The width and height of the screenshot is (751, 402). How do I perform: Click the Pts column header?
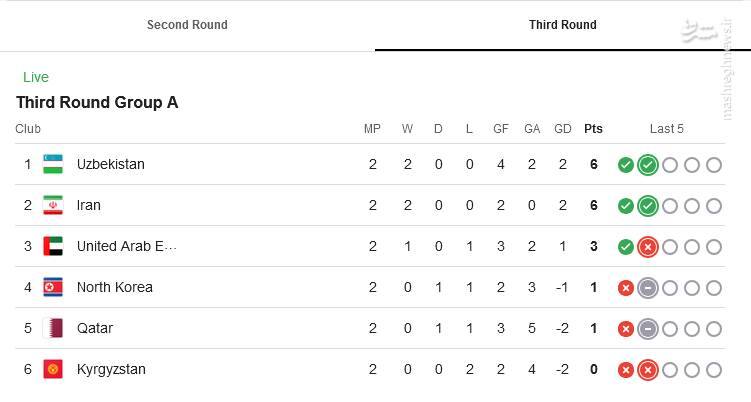click(593, 129)
